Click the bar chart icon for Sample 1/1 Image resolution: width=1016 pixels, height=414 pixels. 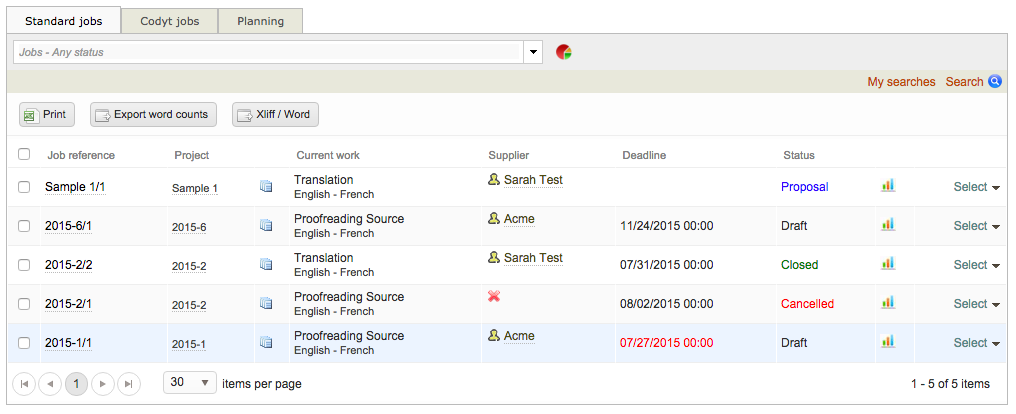pyautogui.click(x=887, y=186)
